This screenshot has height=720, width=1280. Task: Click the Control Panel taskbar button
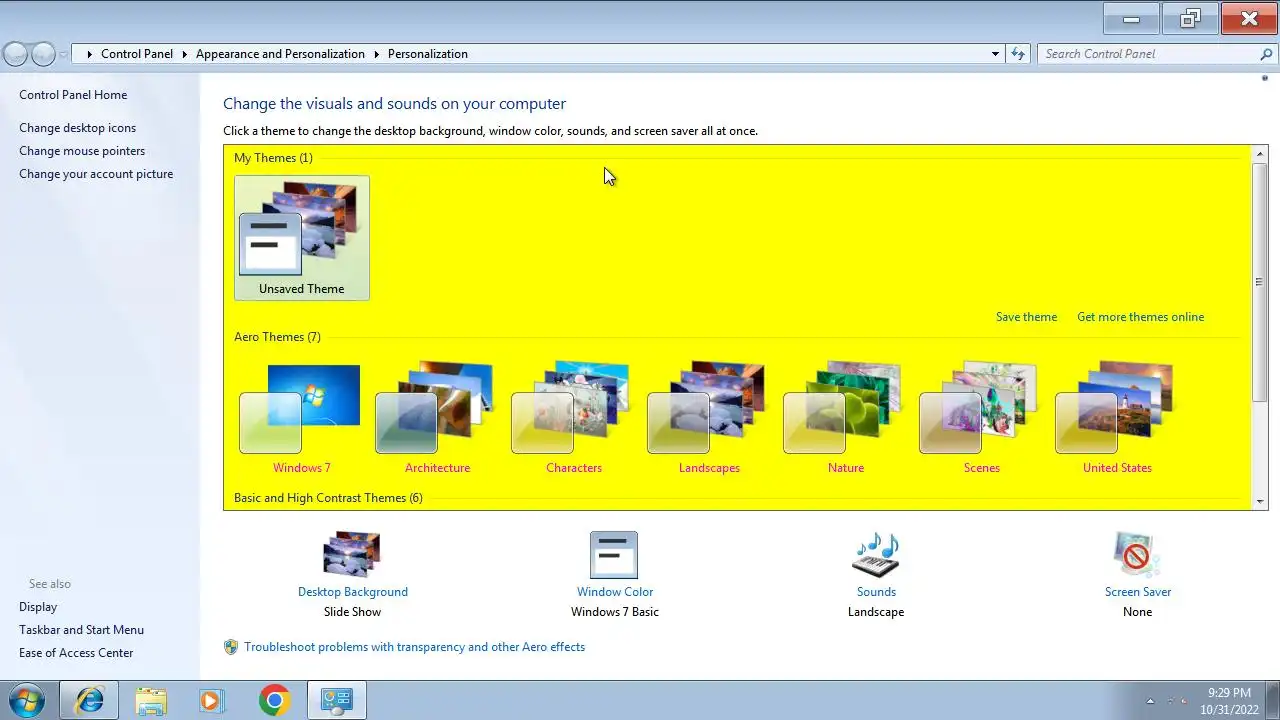336,700
